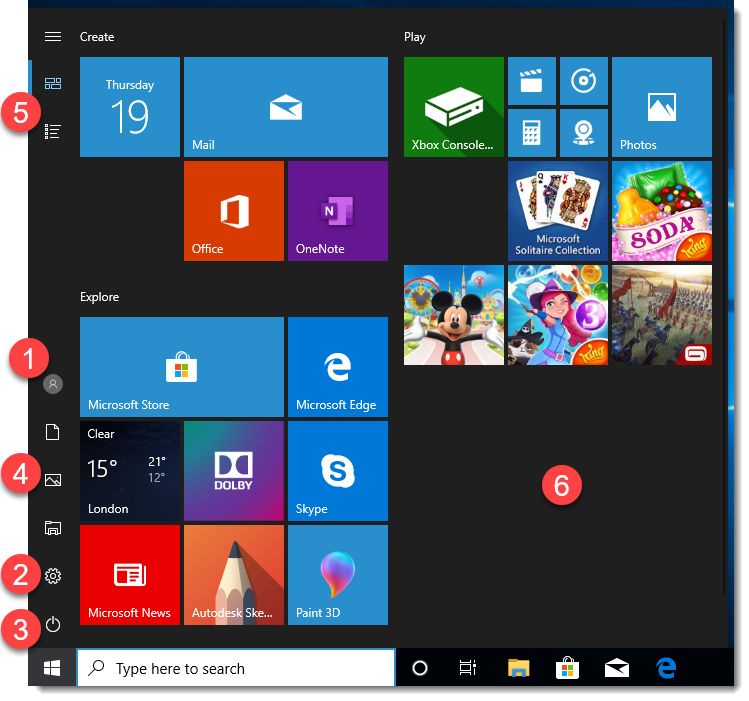Screen dimensions: 749x701
Task: Launch the Skype tile
Action: [x=338, y=471]
